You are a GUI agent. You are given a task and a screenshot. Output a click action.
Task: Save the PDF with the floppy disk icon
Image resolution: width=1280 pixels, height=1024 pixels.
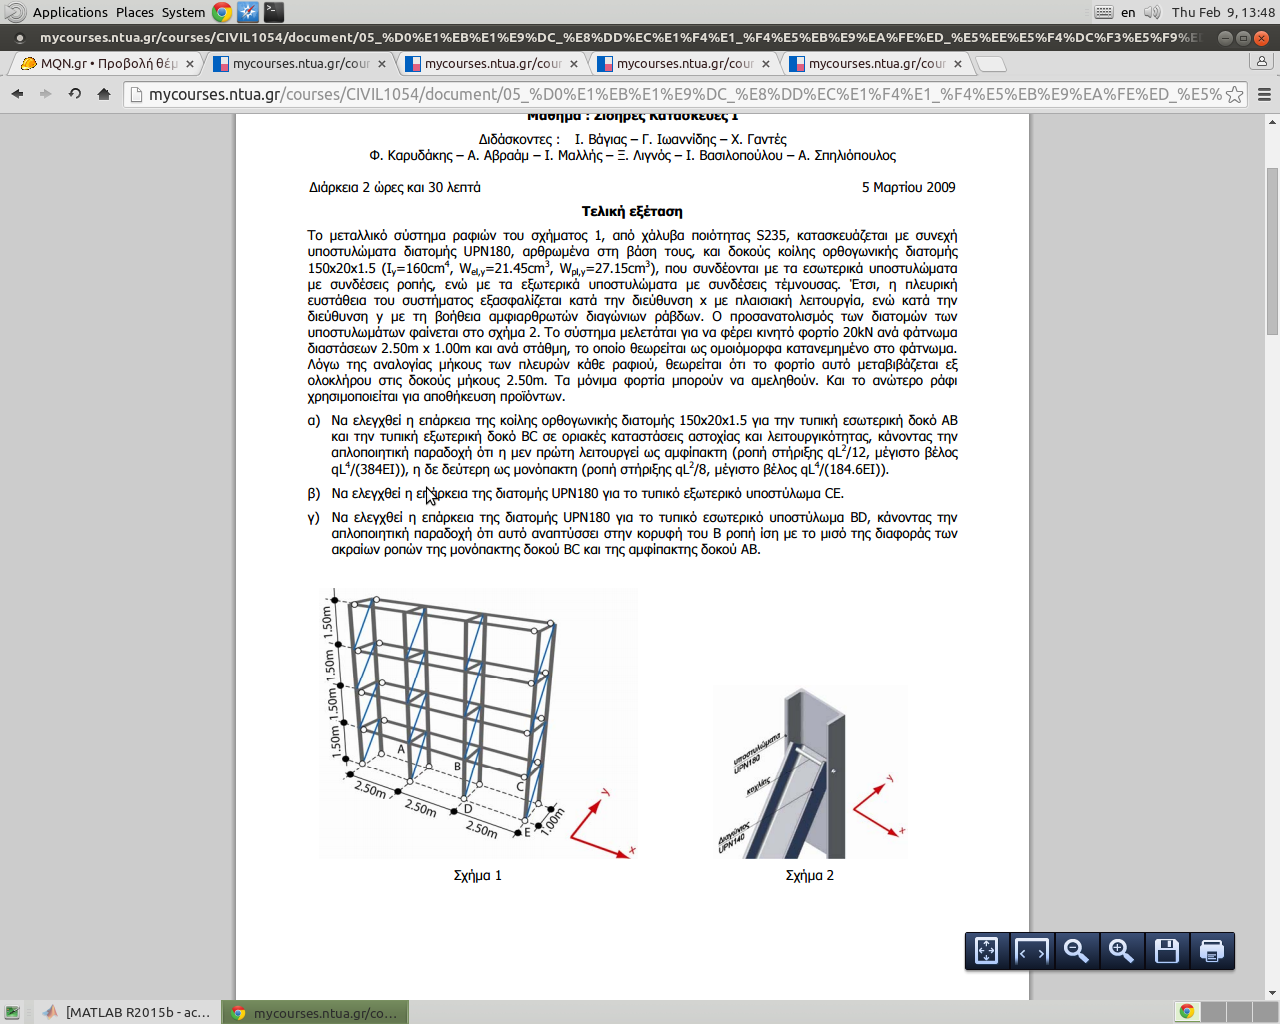(x=1166, y=951)
